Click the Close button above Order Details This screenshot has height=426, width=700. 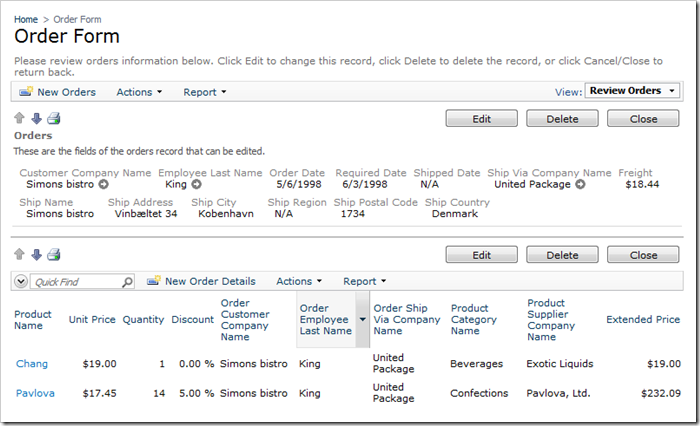pos(643,255)
